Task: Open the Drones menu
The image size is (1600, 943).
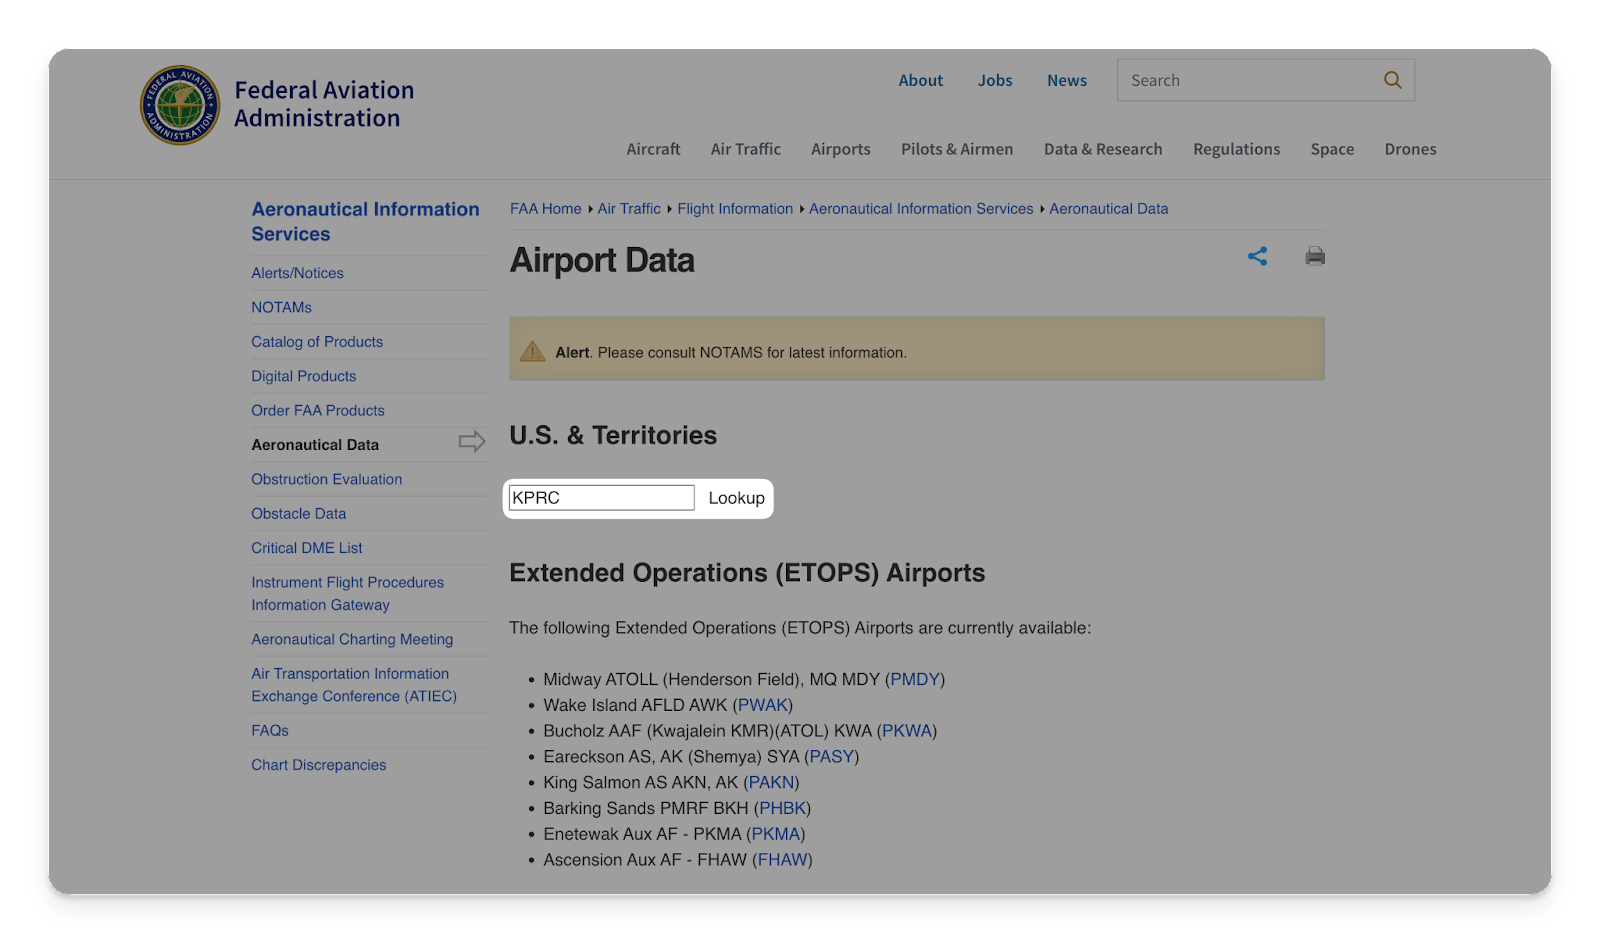Action: (x=1410, y=149)
